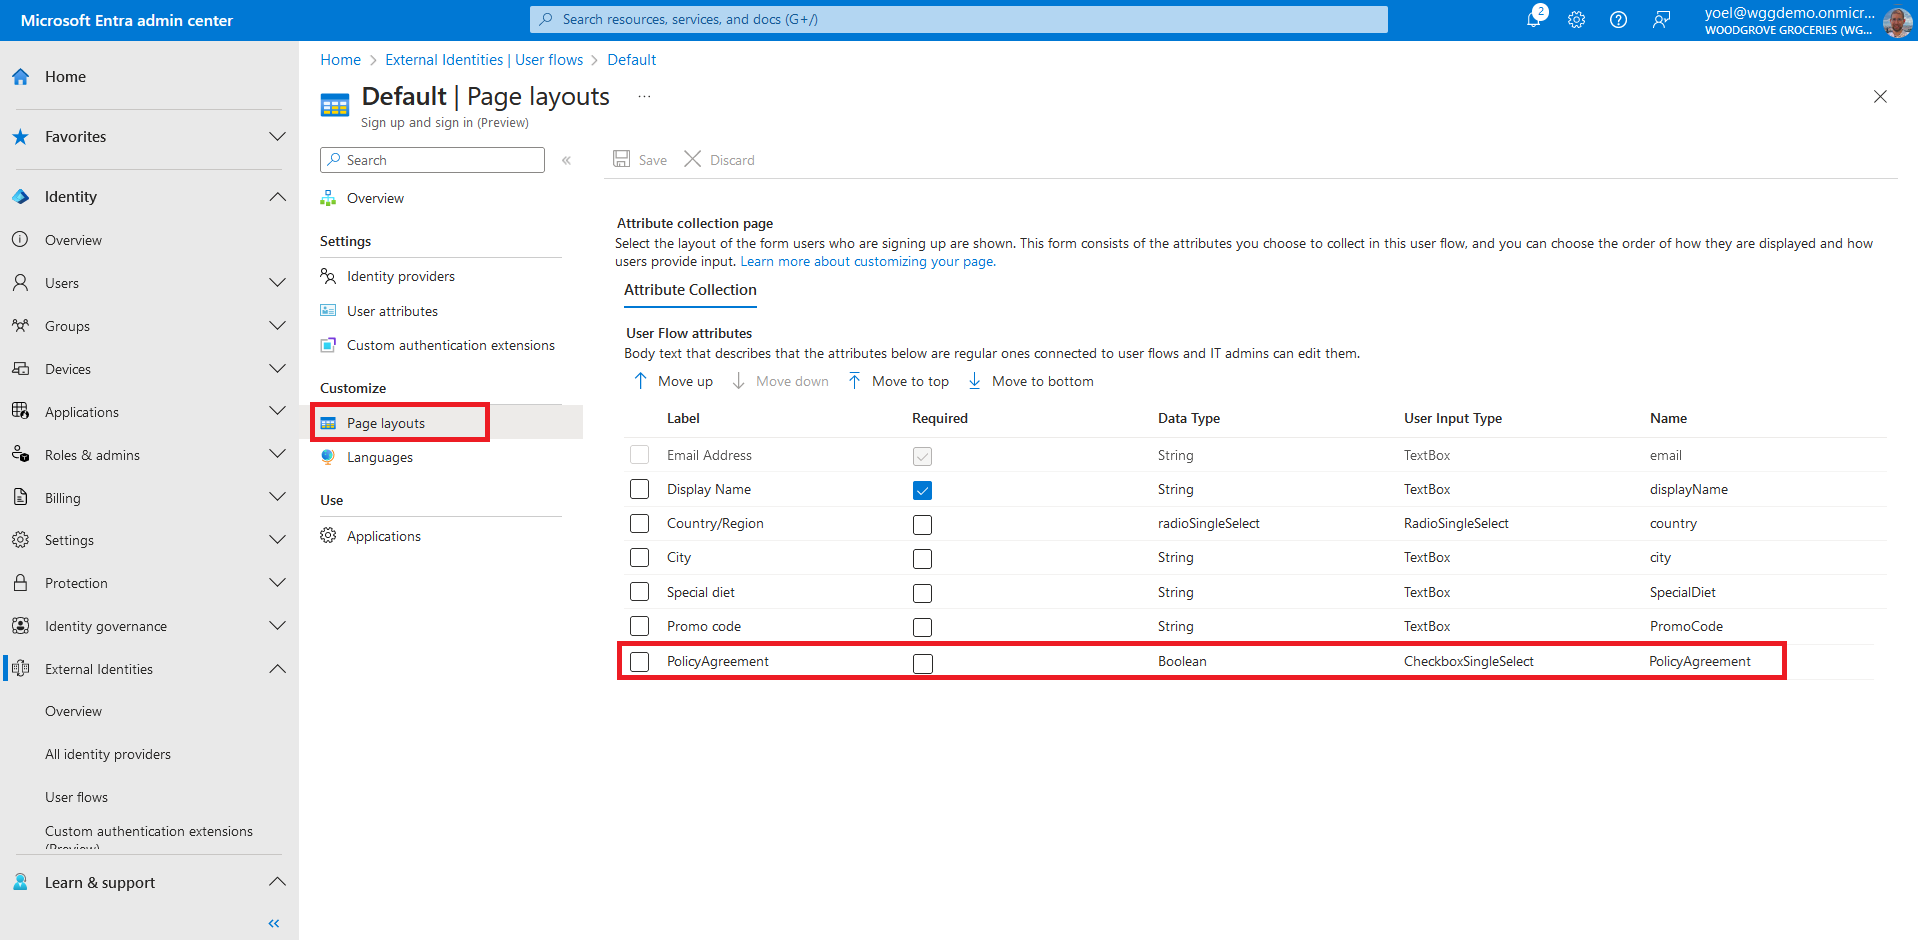Open User attributes under Settings

[392, 311]
